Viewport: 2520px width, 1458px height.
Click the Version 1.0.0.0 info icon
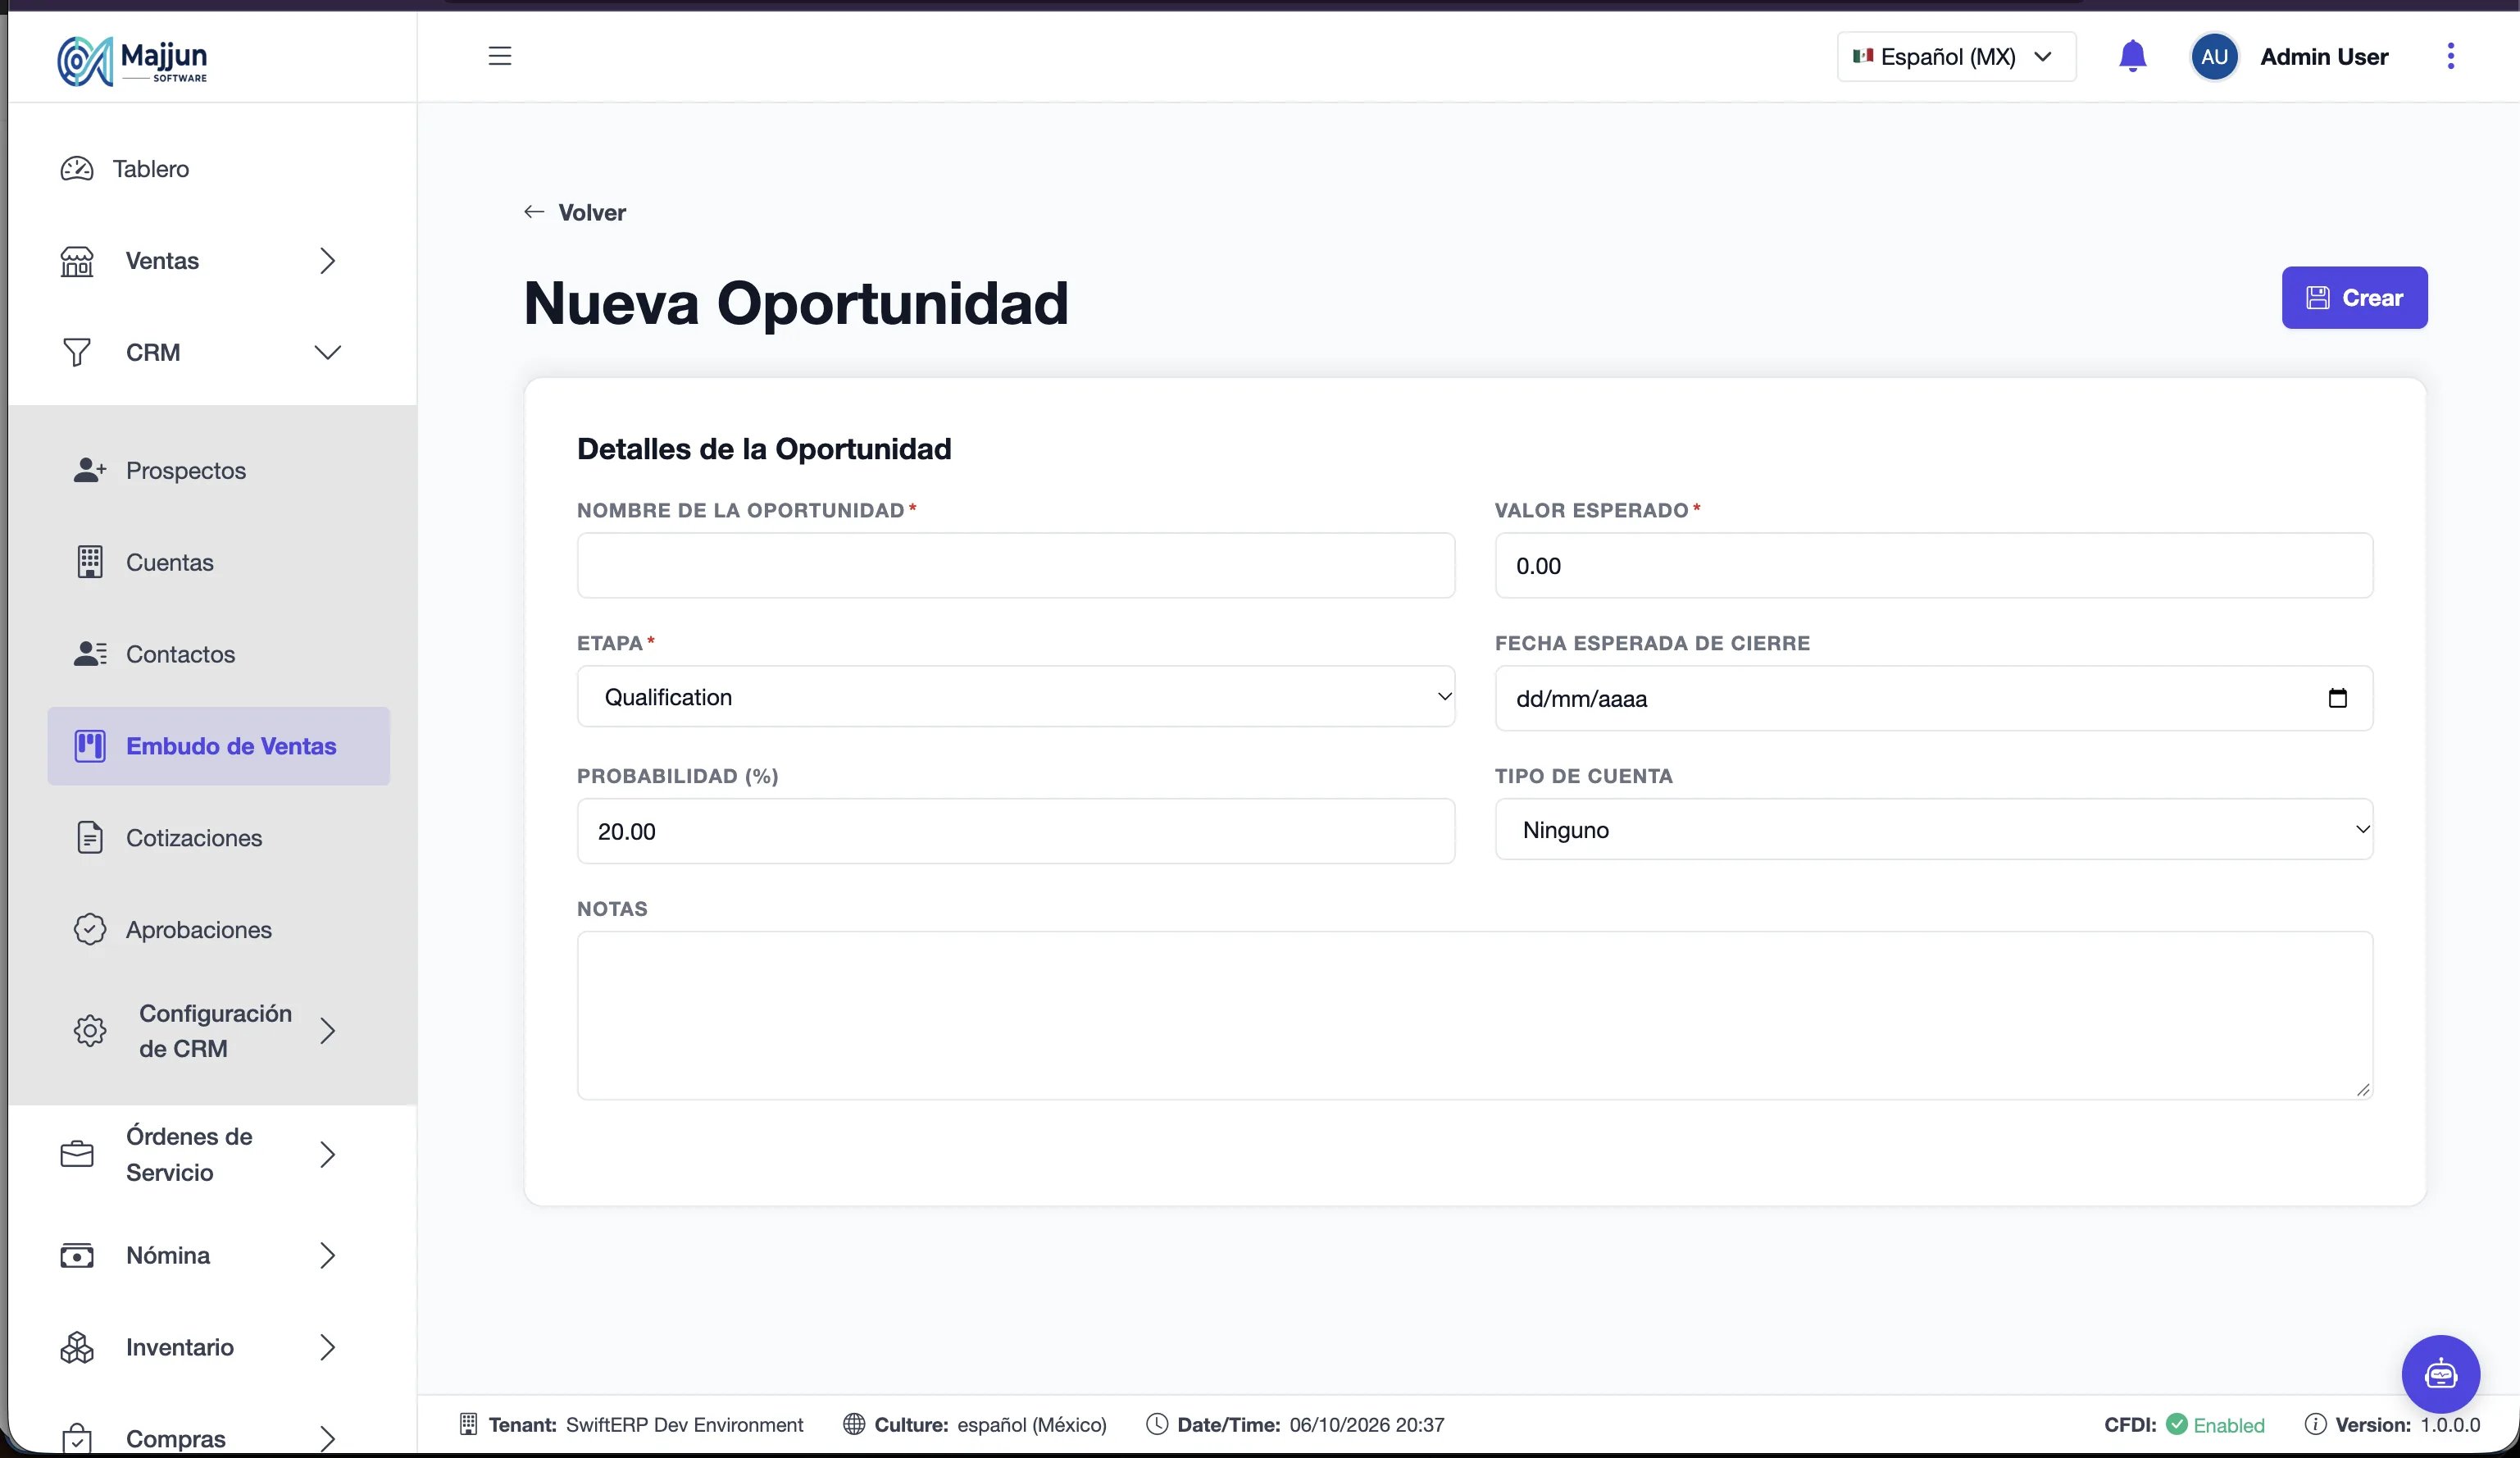coord(2314,1424)
